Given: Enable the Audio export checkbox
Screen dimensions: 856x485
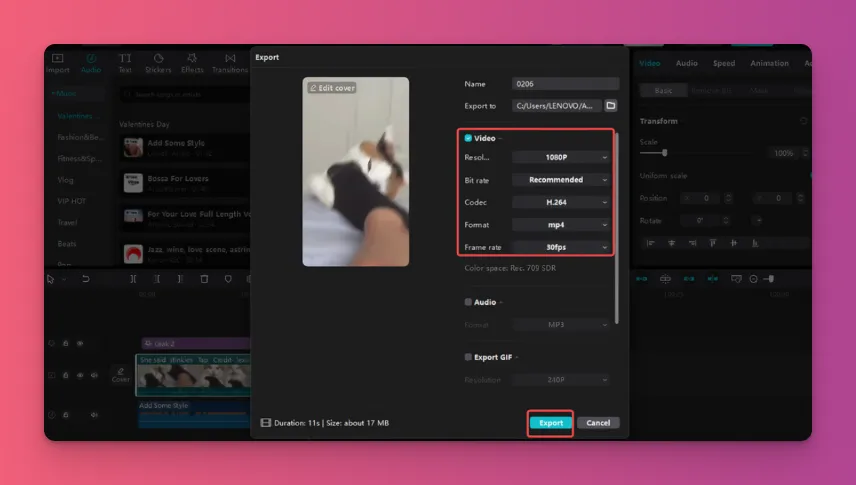Looking at the screenshot, I should point(468,302).
